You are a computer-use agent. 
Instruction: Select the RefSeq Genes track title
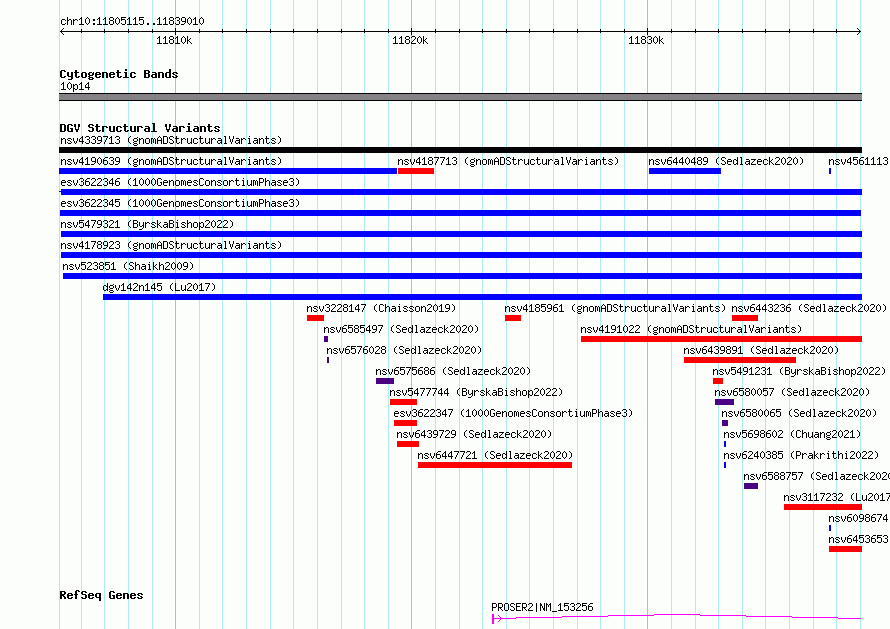coord(101,596)
